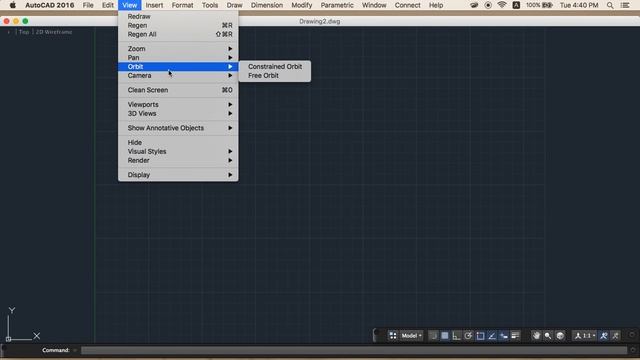Open the Format menu
640x360 pixels.
[182, 5]
